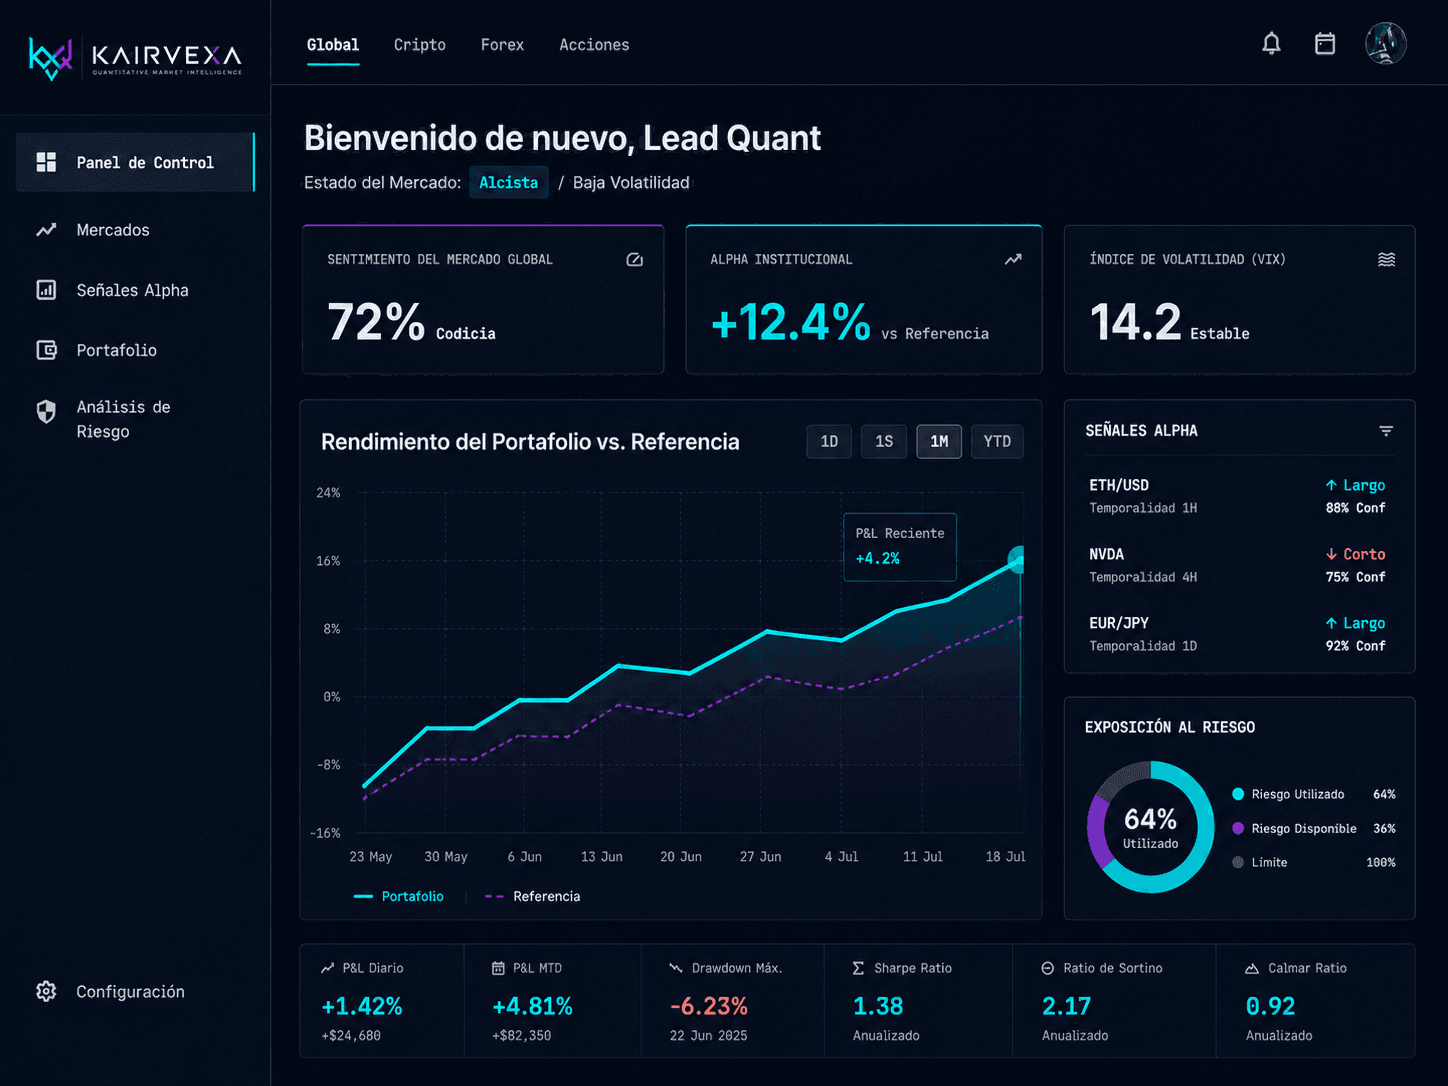Click the Calmar Ratio triangle icon
Screen dimensions: 1448x1086
[1252, 968]
